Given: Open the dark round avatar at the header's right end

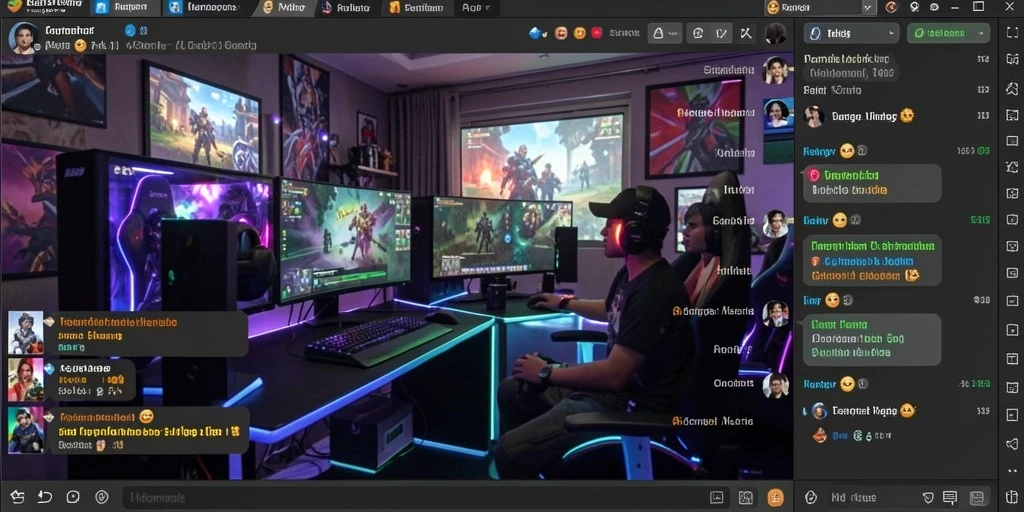Looking at the screenshot, I should [x=775, y=33].
